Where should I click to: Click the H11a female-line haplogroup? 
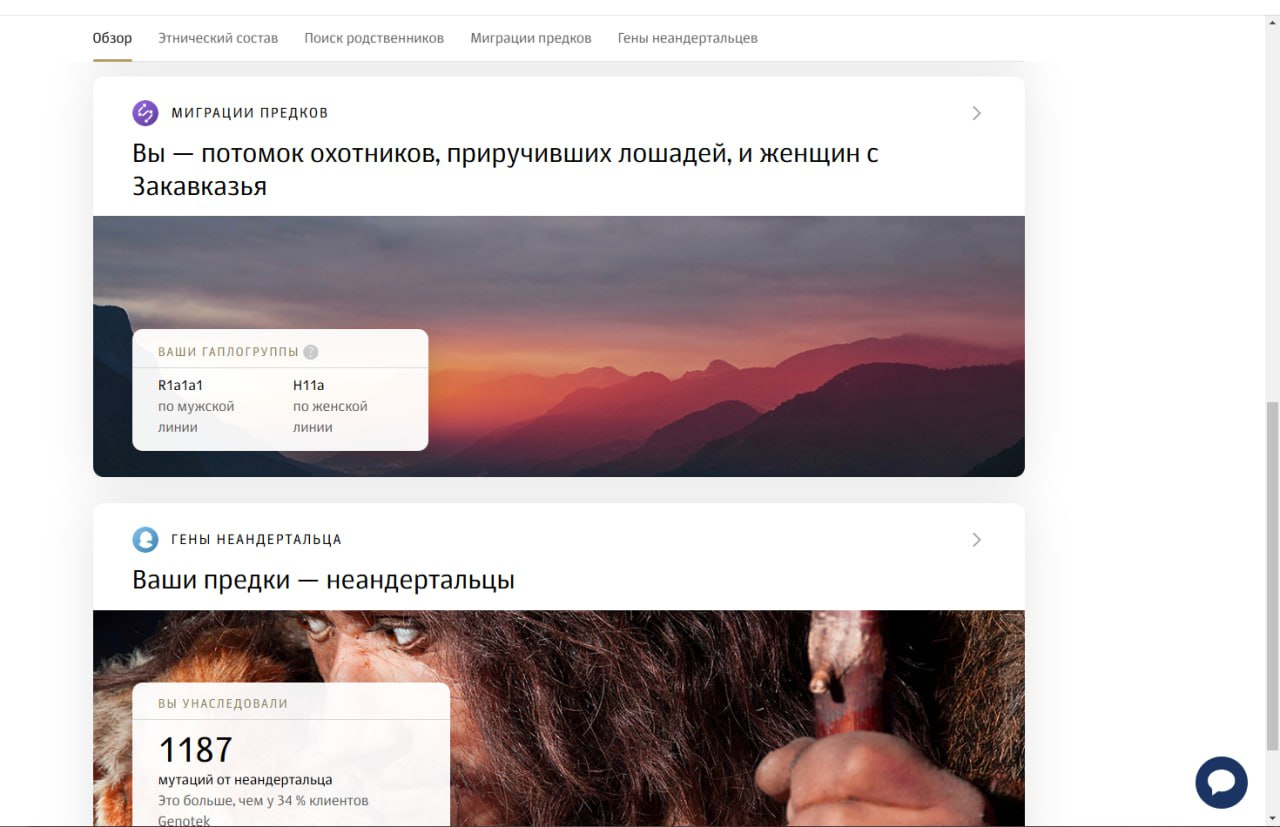coord(309,385)
